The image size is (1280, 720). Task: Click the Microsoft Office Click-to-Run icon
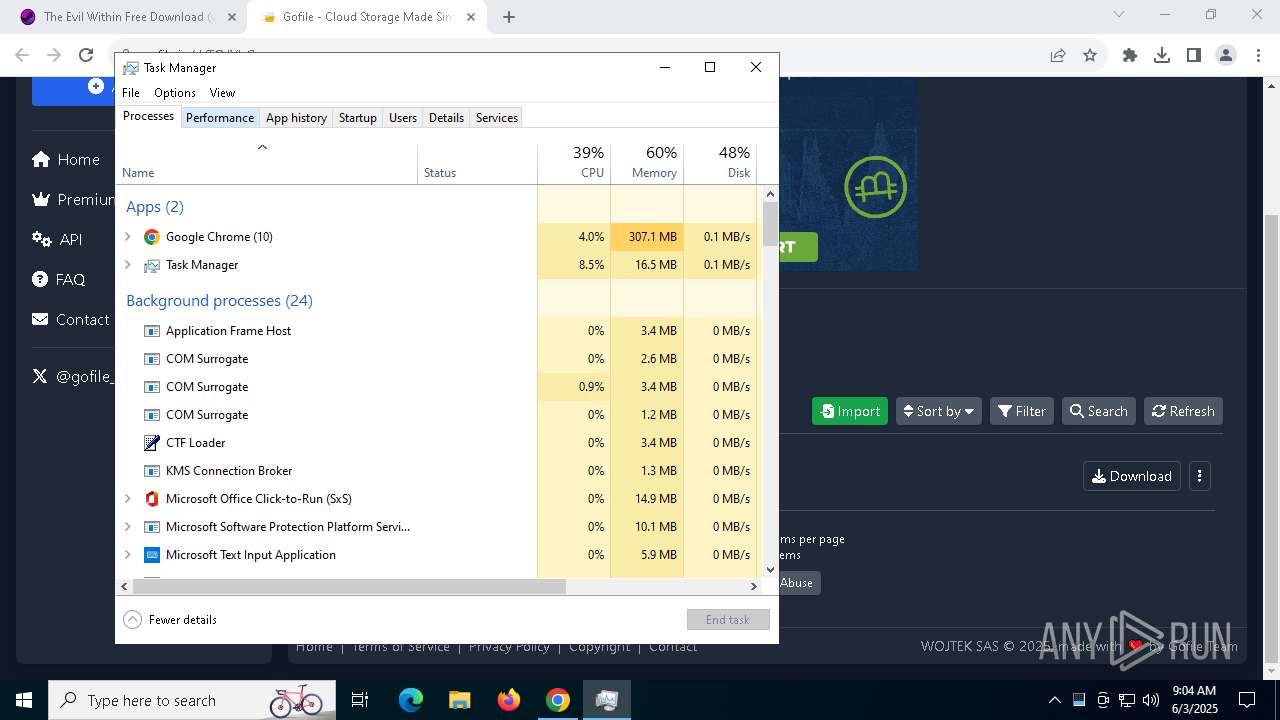click(152, 499)
